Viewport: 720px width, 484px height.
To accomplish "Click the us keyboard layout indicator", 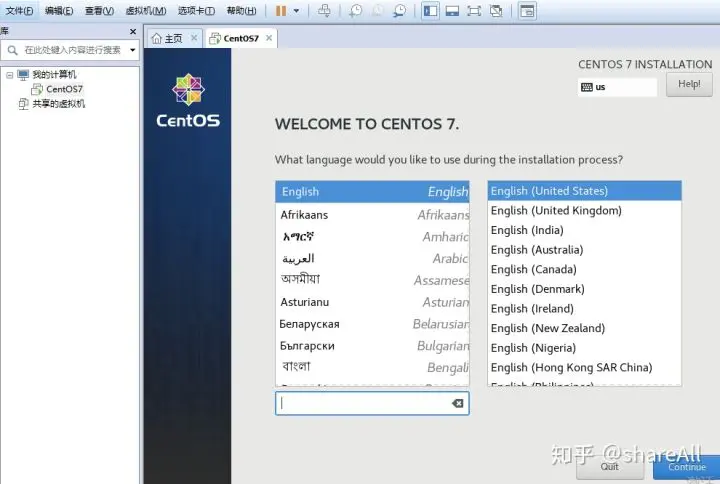I will (x=617, y=87).
